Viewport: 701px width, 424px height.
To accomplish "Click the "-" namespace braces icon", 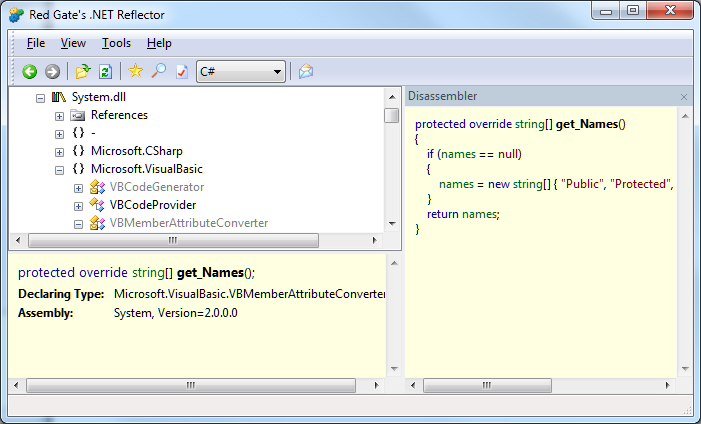I will 78,133.
